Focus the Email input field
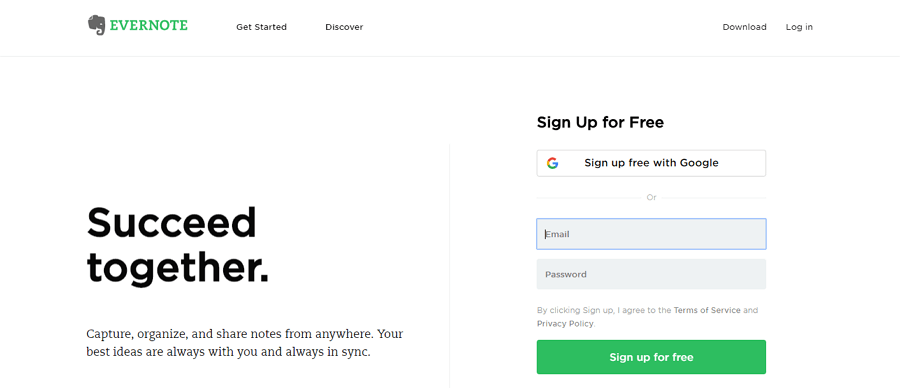 651,234
